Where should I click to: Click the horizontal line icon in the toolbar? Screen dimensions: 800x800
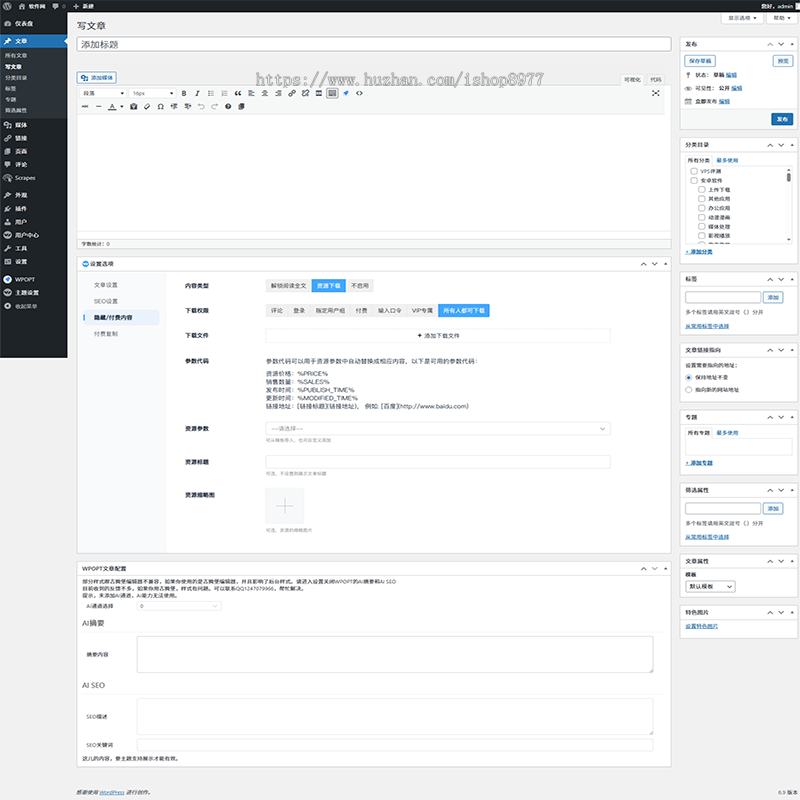[x=98, y=107]
